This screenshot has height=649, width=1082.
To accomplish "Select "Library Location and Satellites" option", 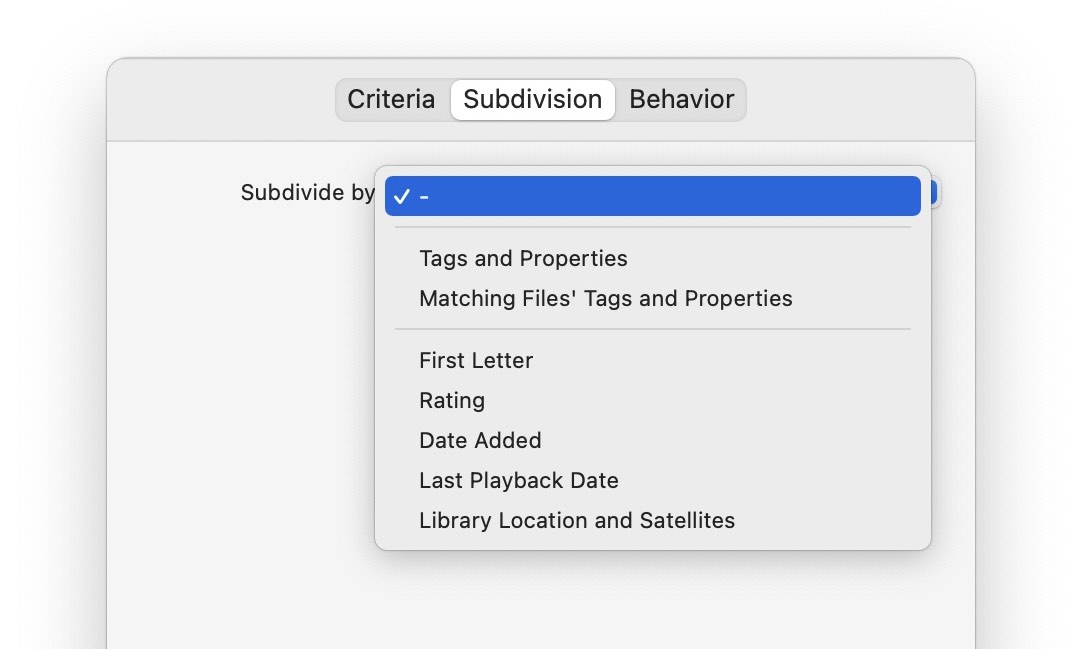I will (x=577, y=520).
